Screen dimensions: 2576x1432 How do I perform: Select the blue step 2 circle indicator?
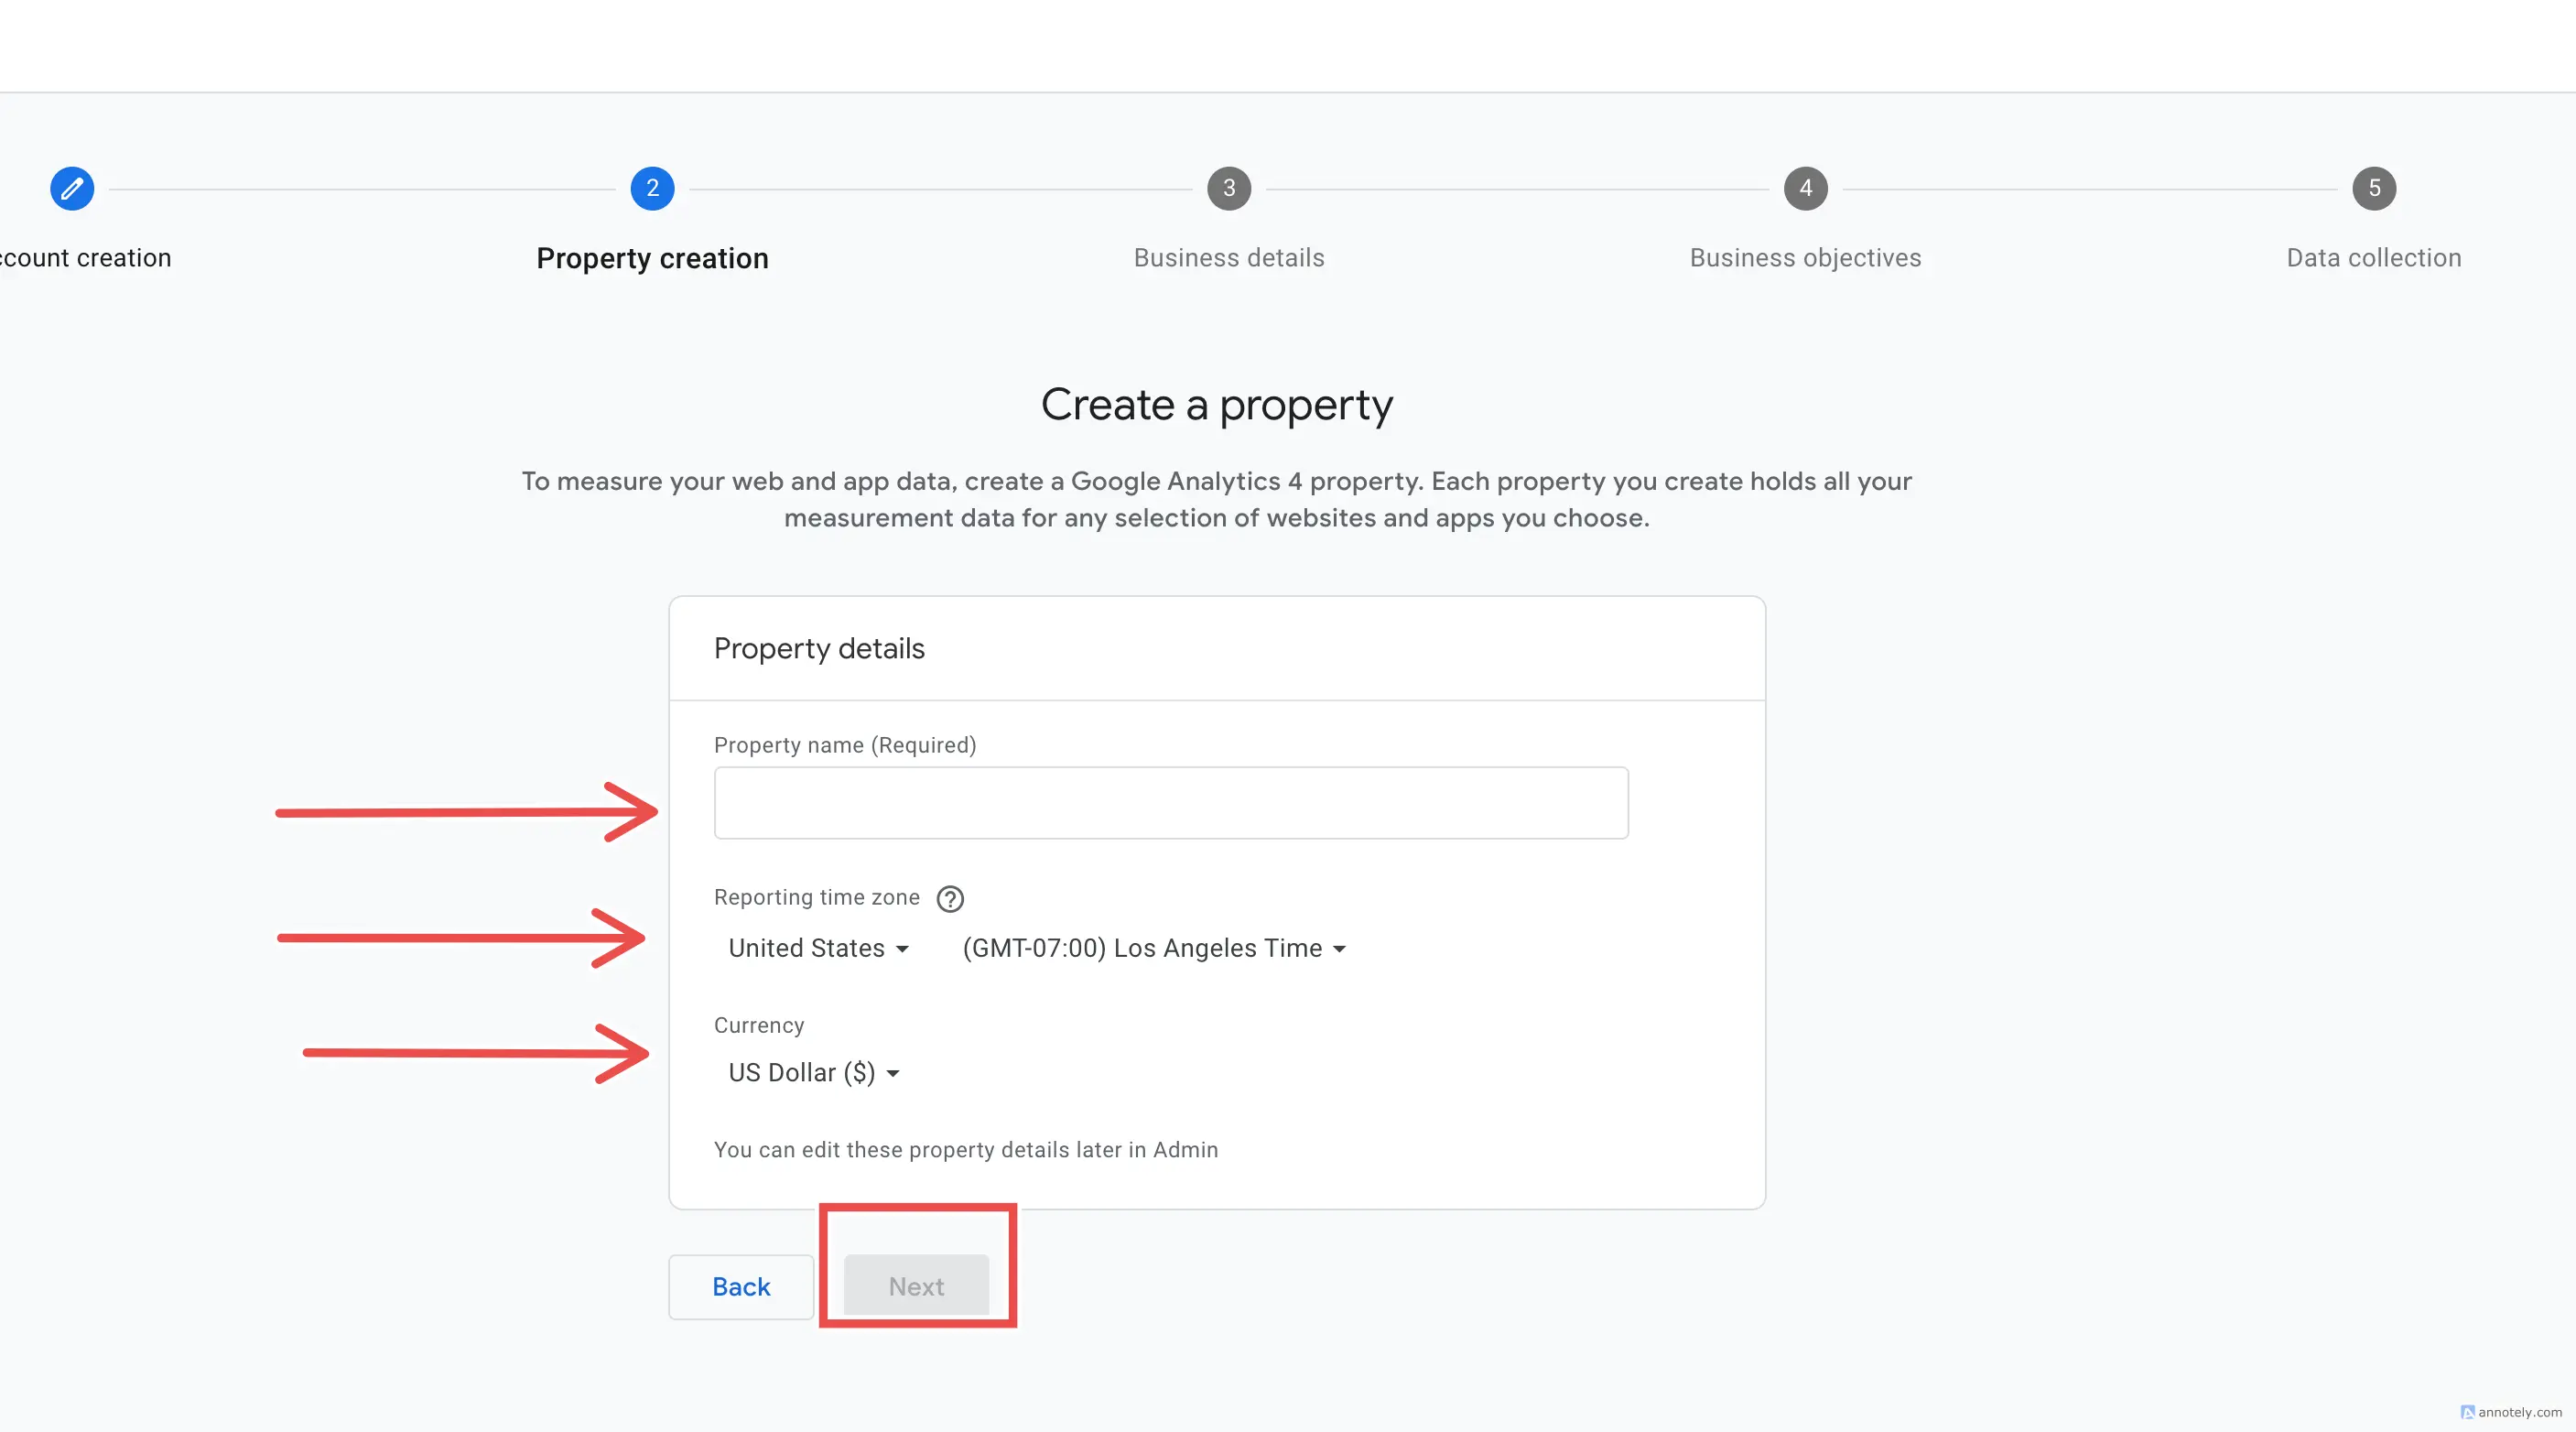tap(652, 188)
